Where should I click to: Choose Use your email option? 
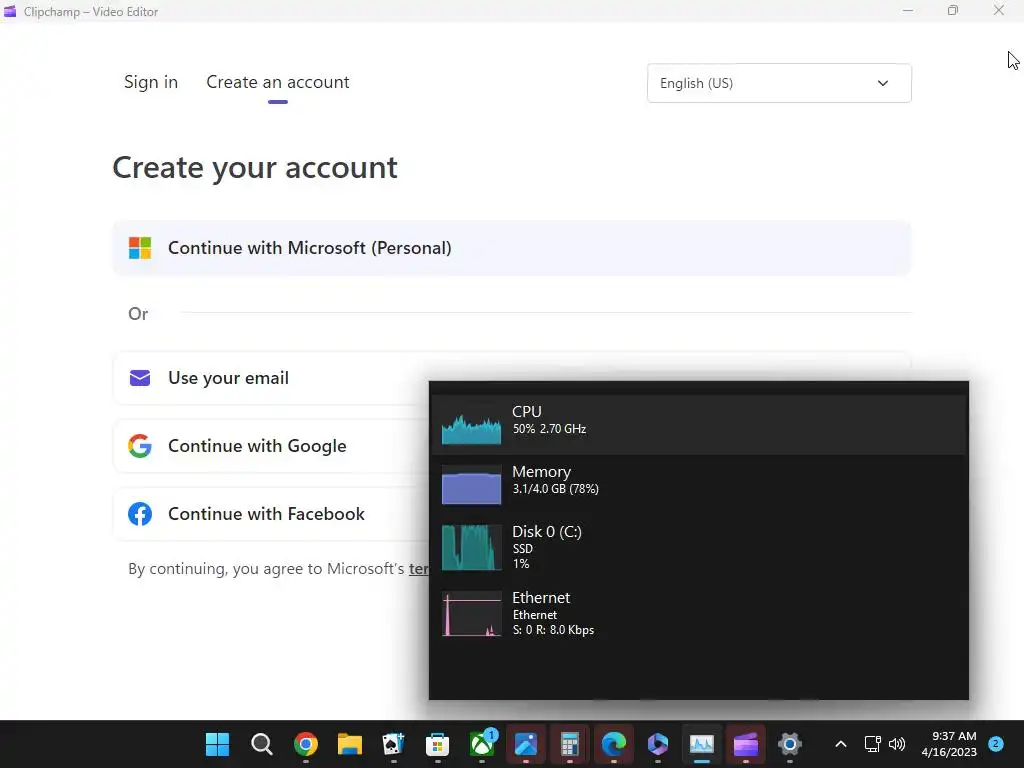[271, 378]
